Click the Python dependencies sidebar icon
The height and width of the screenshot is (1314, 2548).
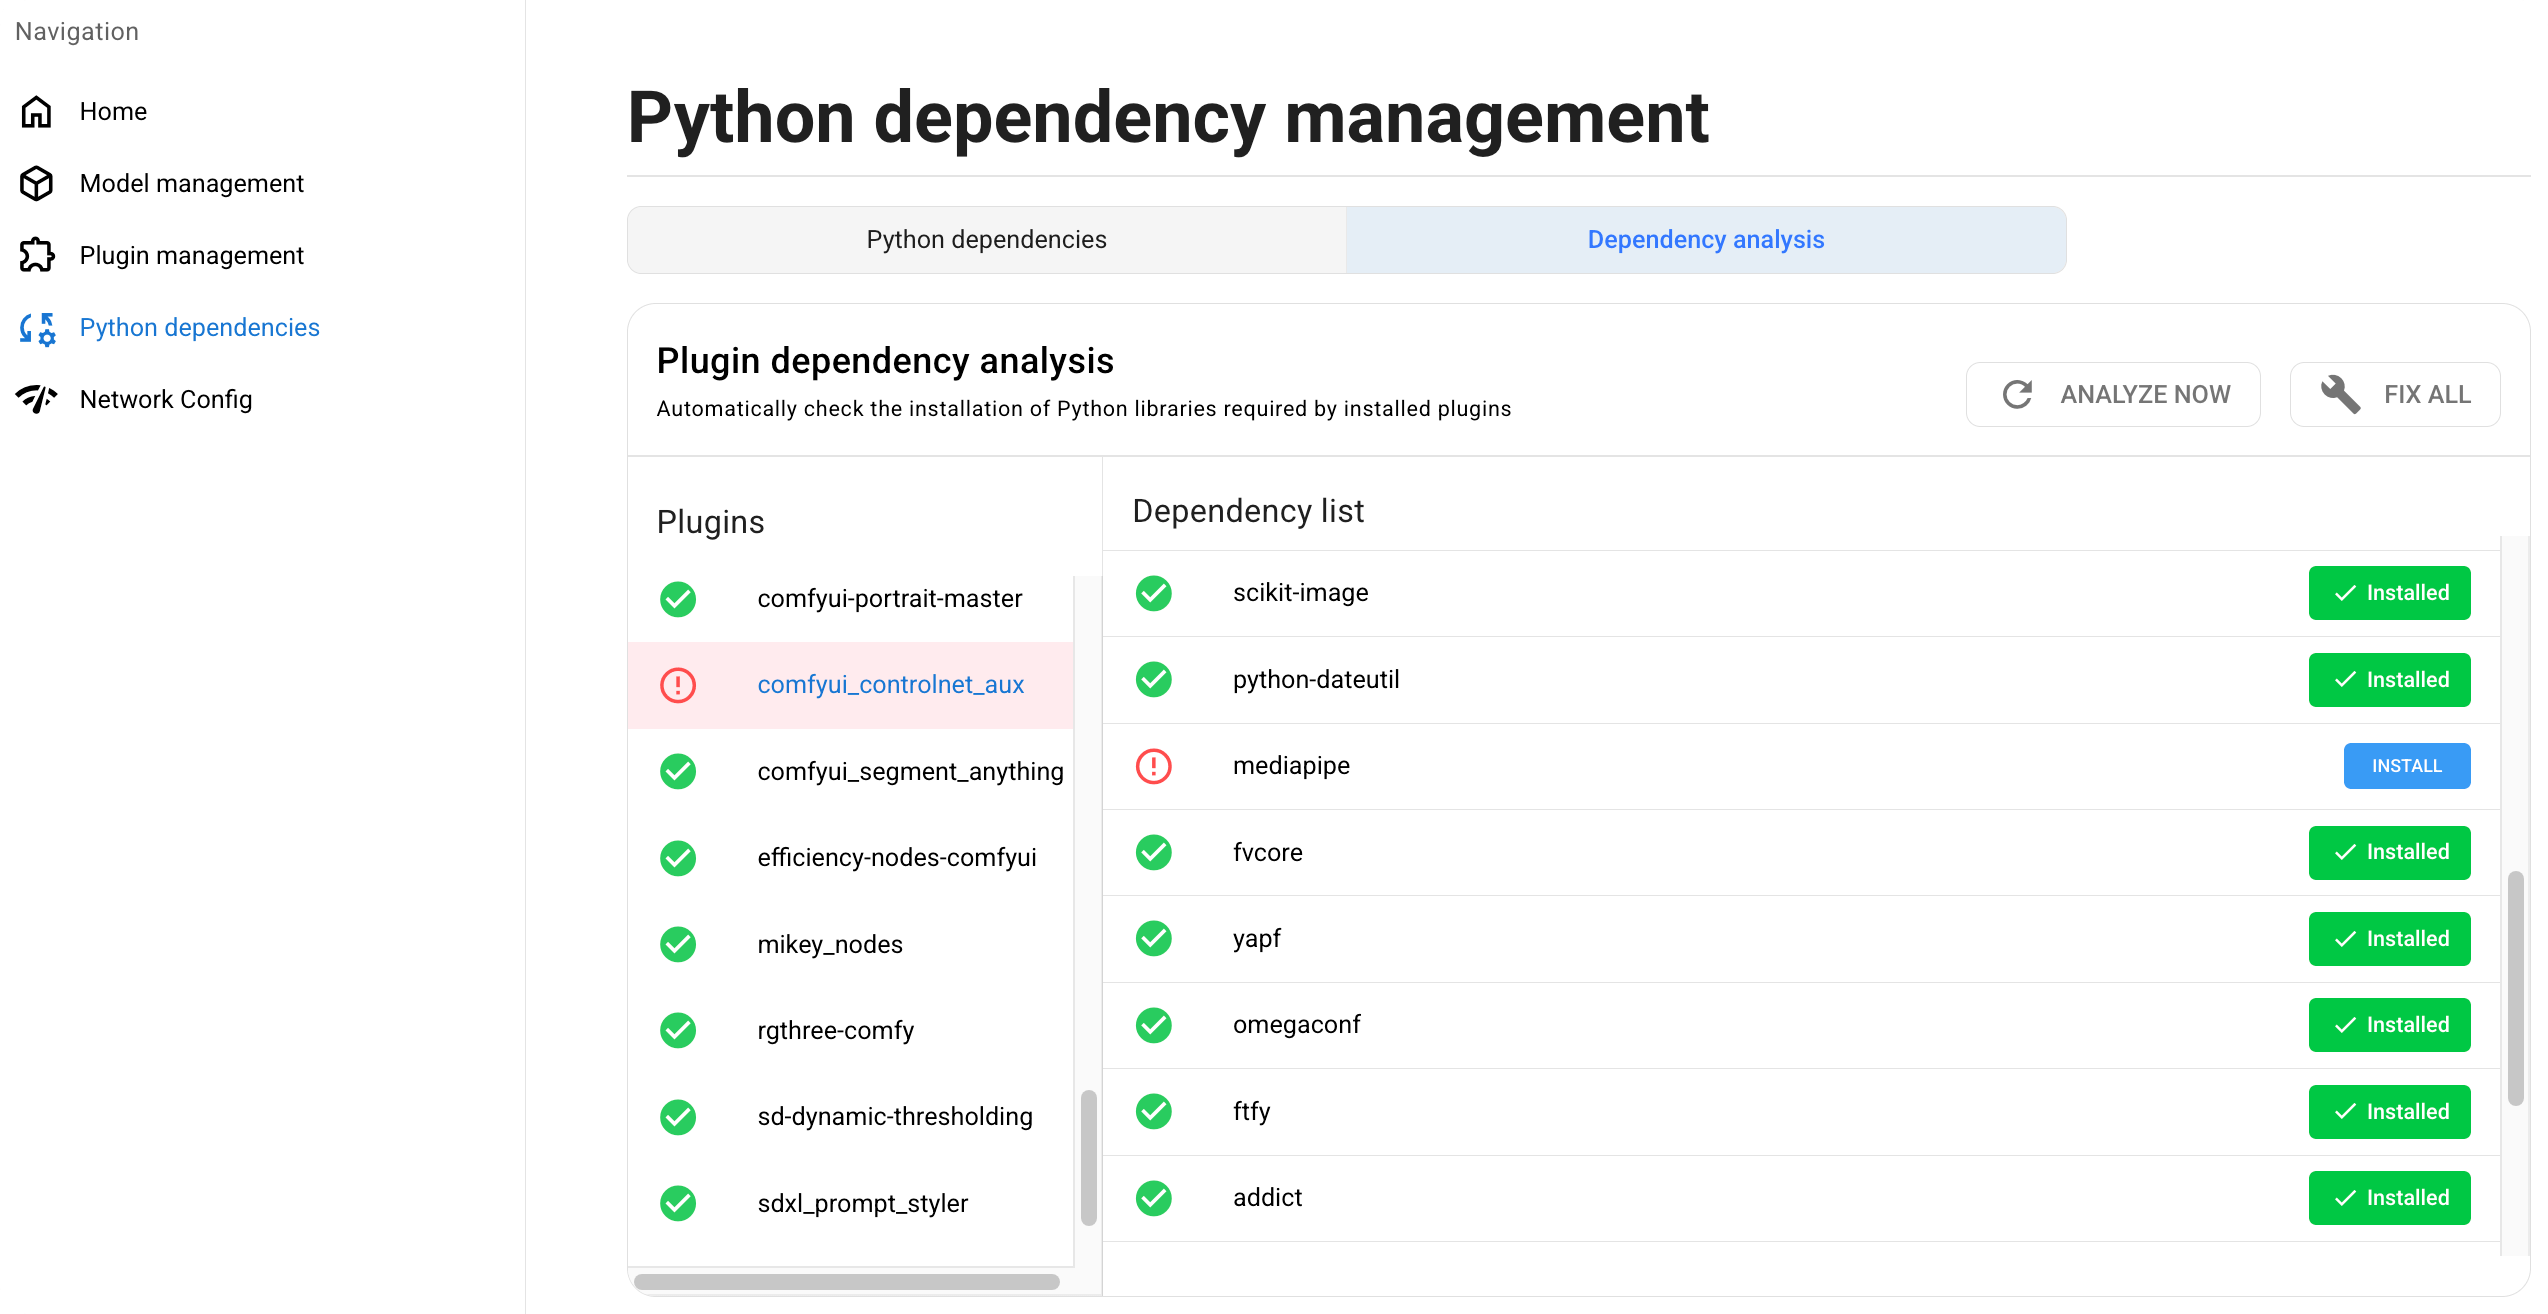coord(36,327)
